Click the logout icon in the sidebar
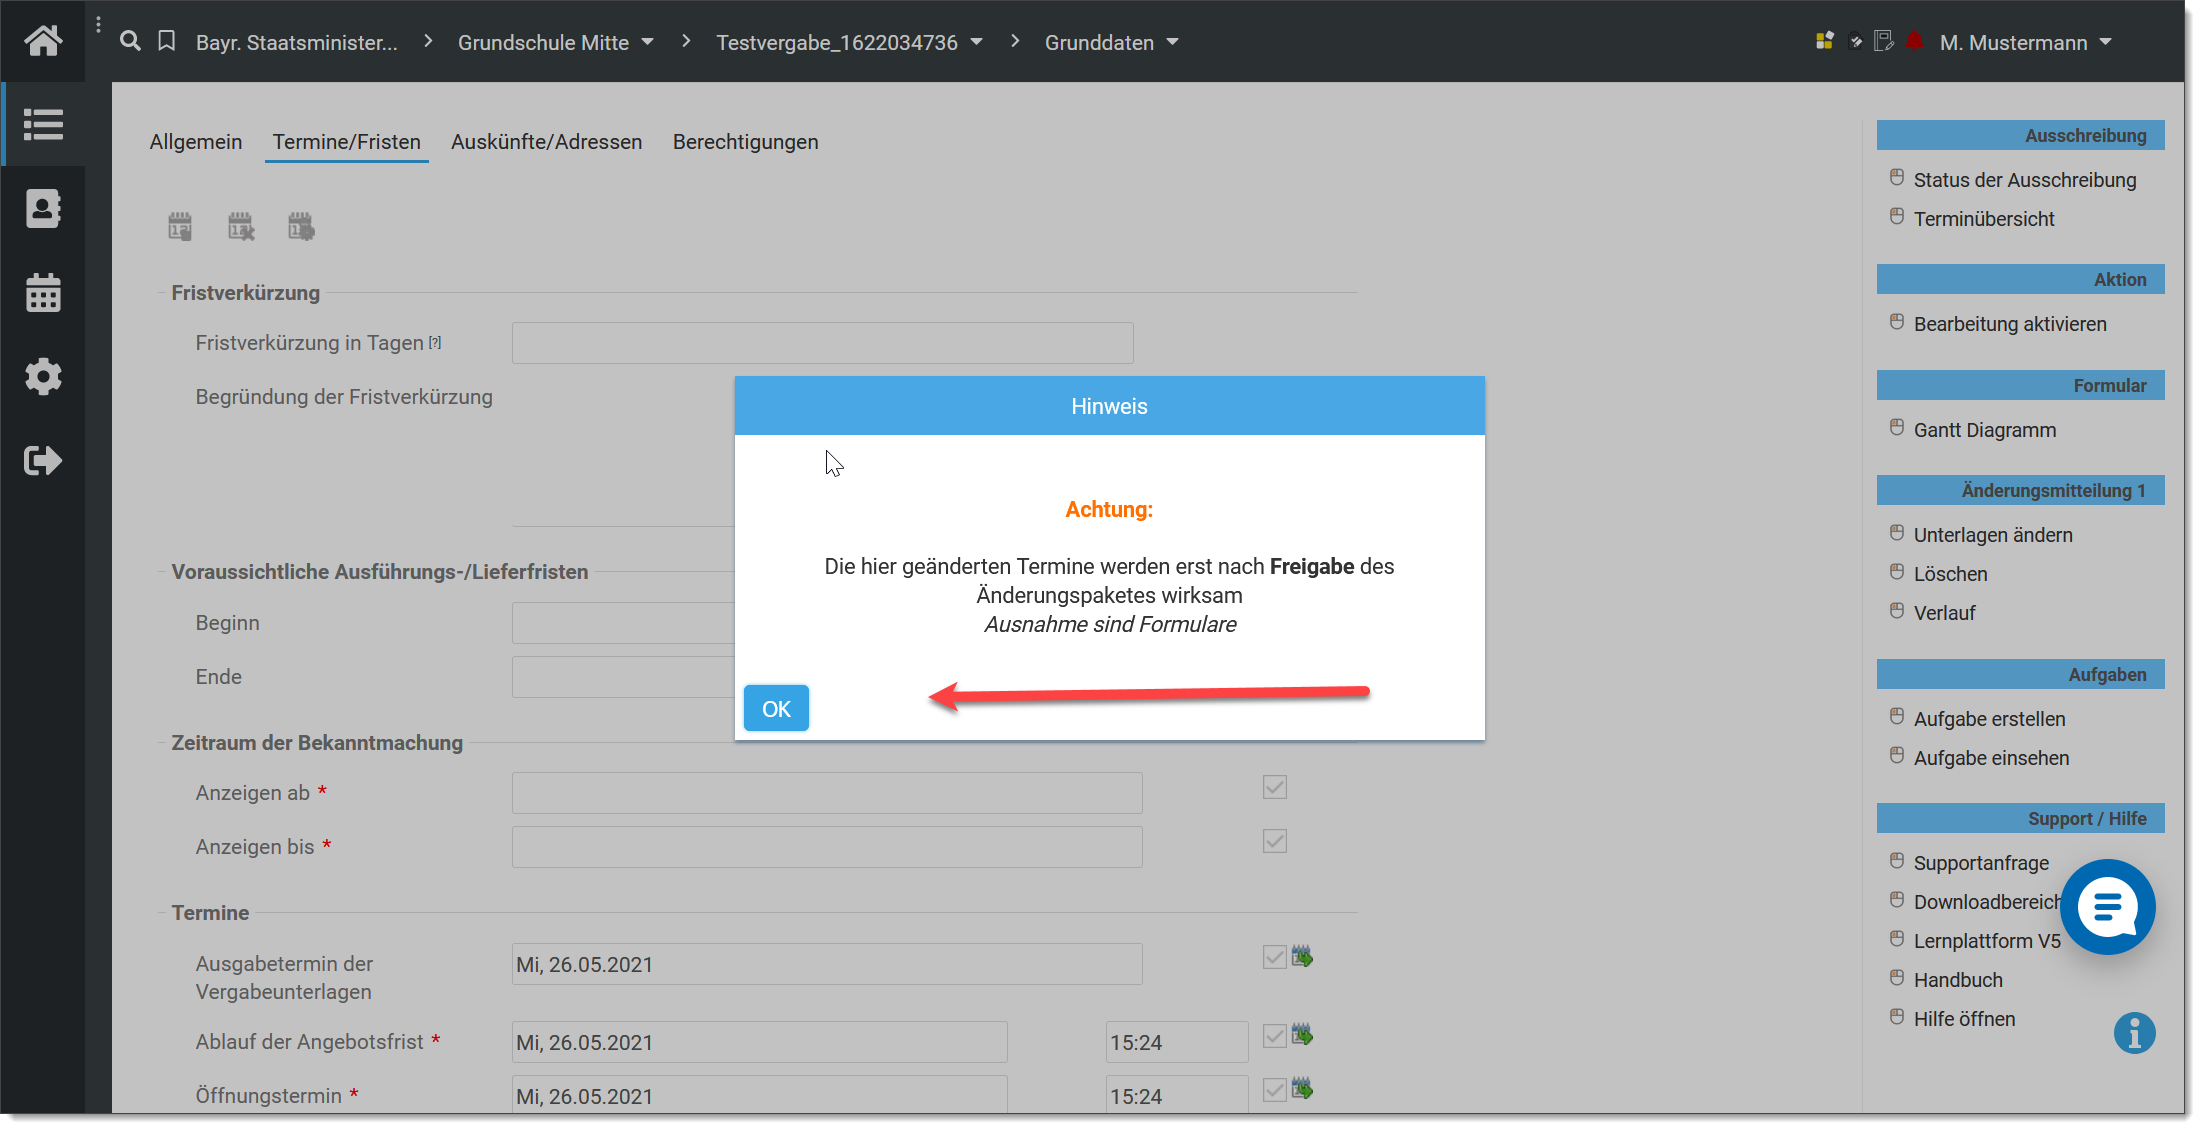 (x=43, y=460)
